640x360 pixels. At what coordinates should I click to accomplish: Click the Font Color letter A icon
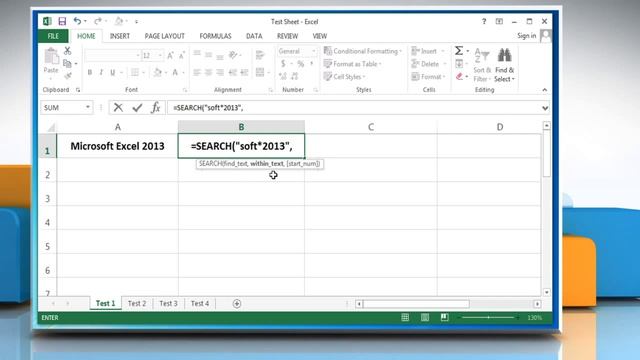pyautogui.click(x=175, y=73)
